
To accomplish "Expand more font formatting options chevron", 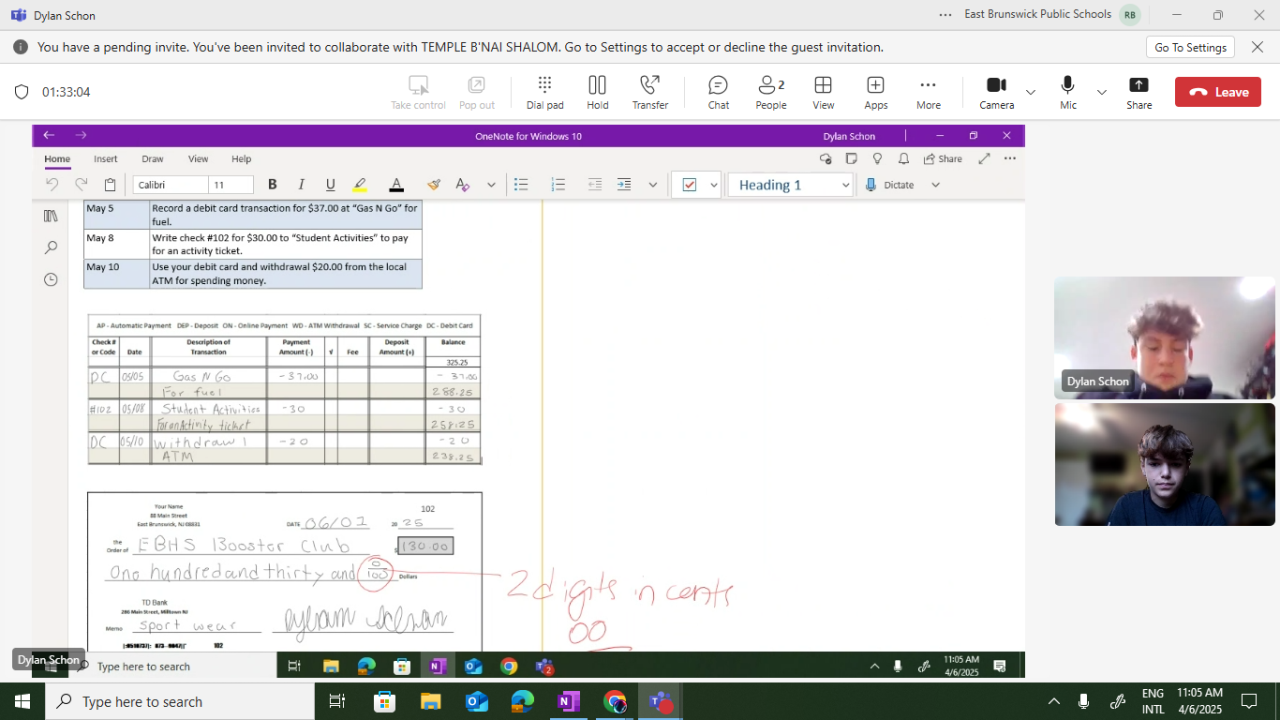I will click(x=491, y=185).
